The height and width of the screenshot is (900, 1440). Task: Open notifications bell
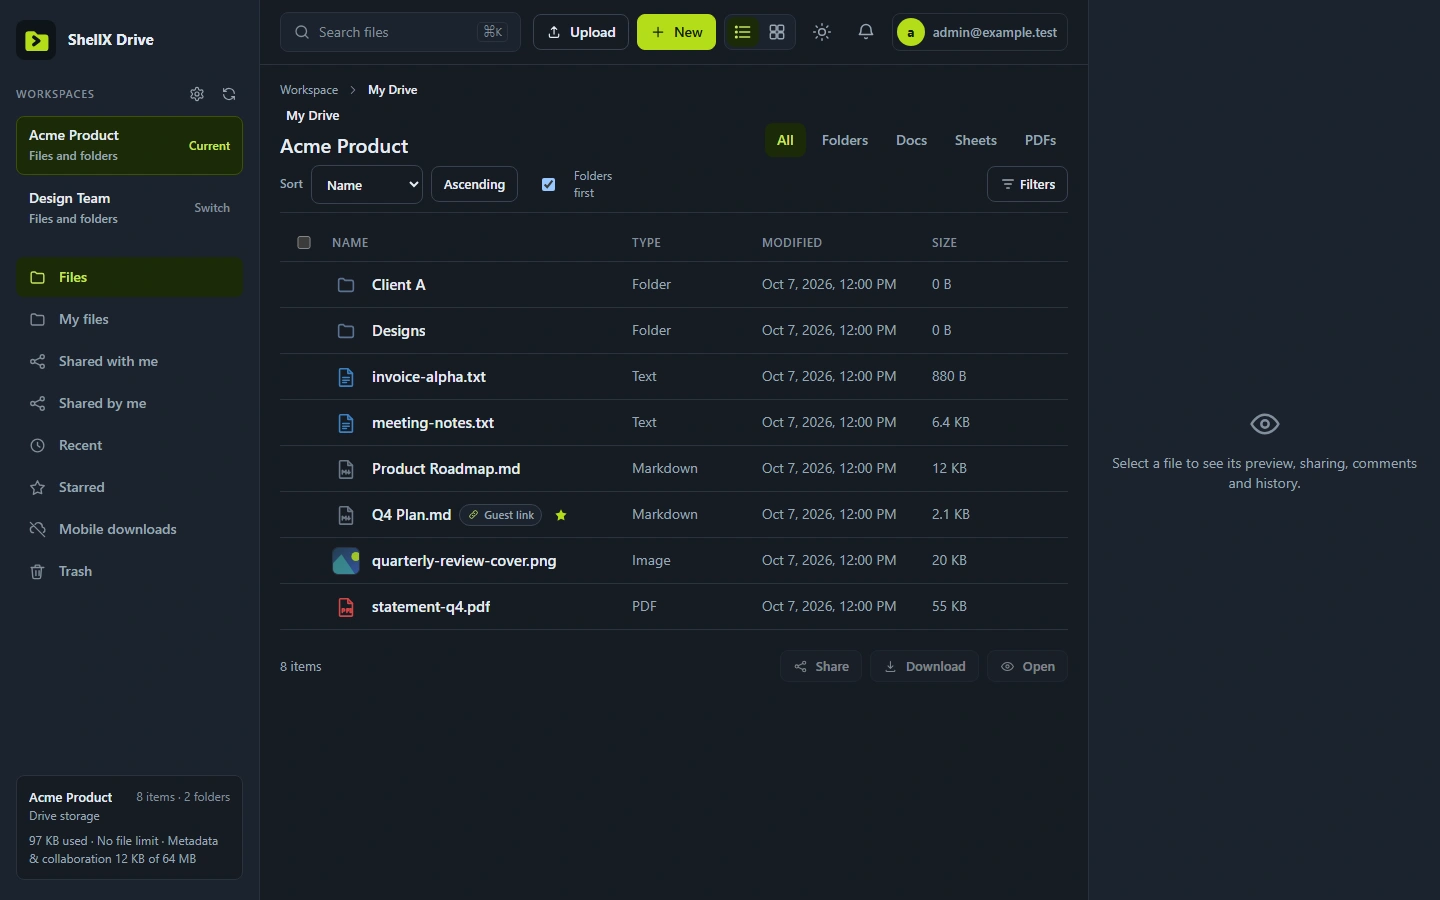[x=866, y=32]
